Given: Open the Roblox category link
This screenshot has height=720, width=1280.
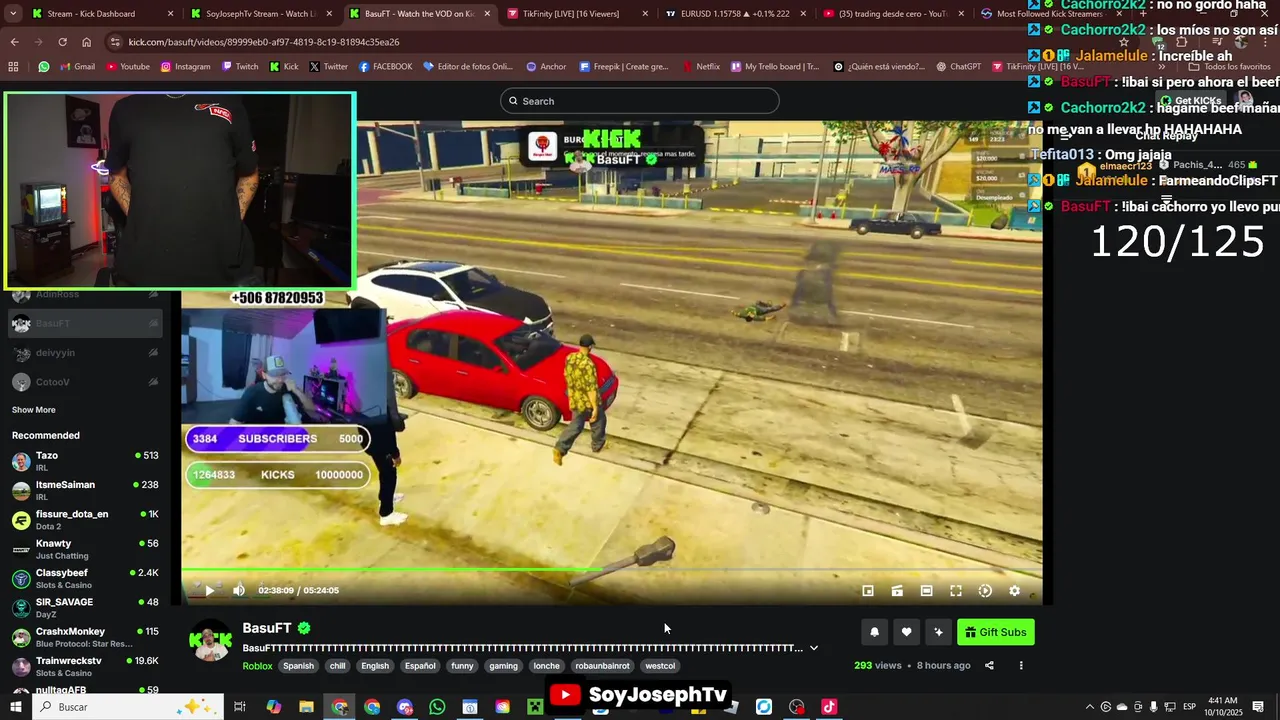Looking at the screenshot, I should point(257,666).
